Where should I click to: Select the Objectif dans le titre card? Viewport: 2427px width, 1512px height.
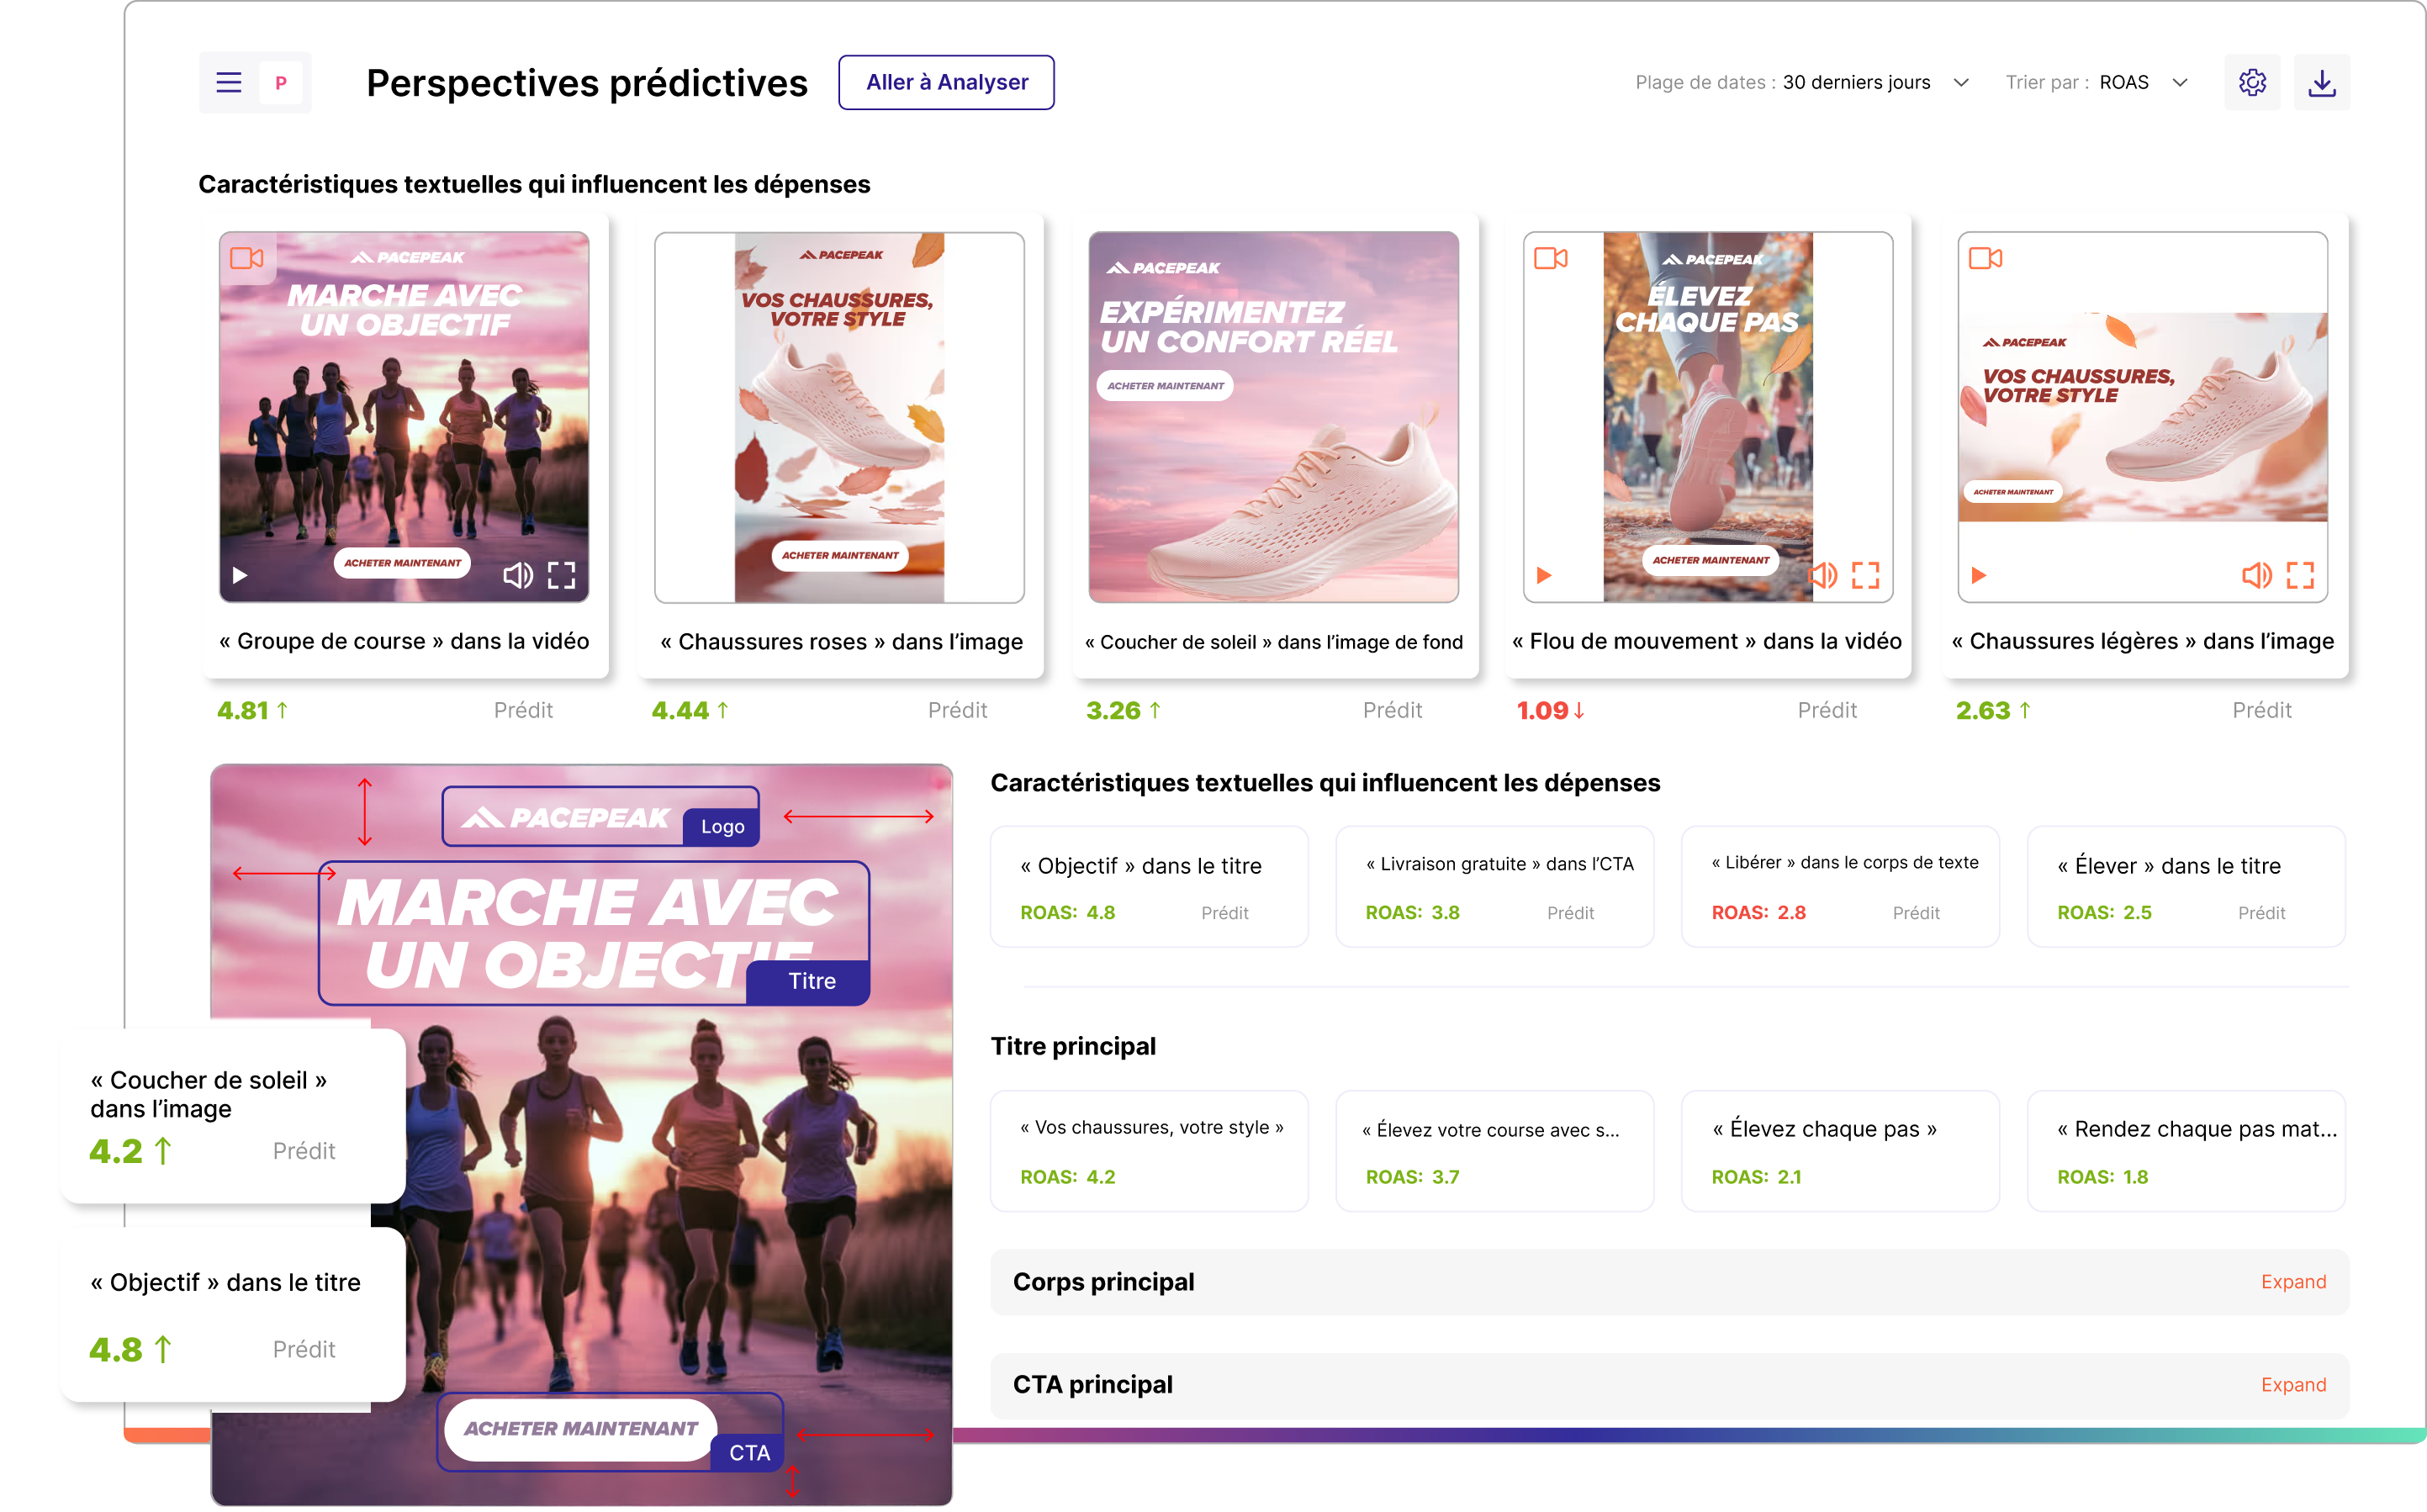tap(1149, 887)
